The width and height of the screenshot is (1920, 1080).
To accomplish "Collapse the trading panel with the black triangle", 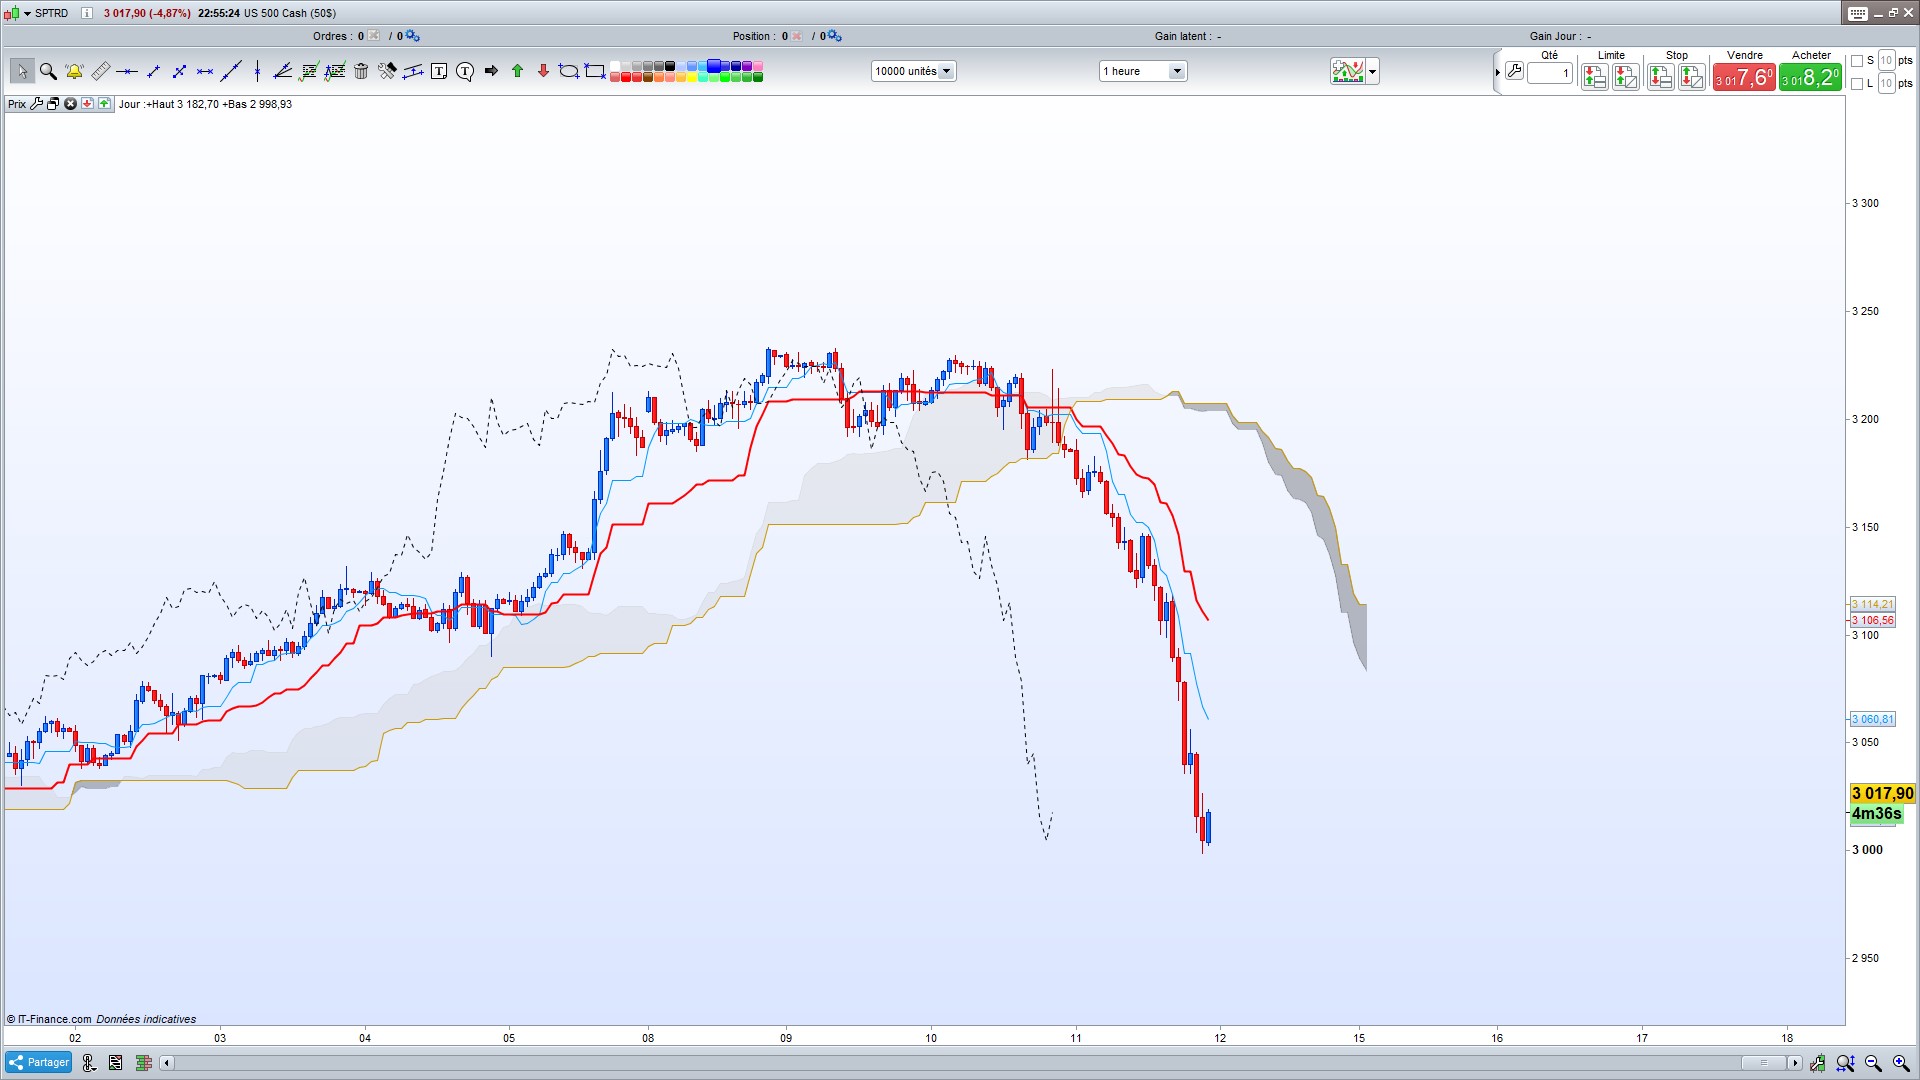I will [1497, 72].
